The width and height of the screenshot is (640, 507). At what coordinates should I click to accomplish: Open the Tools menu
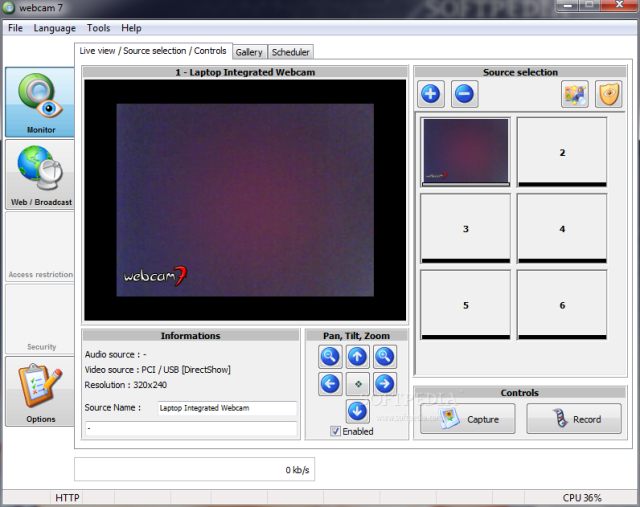pyautogui.click(x=98, y=28)
